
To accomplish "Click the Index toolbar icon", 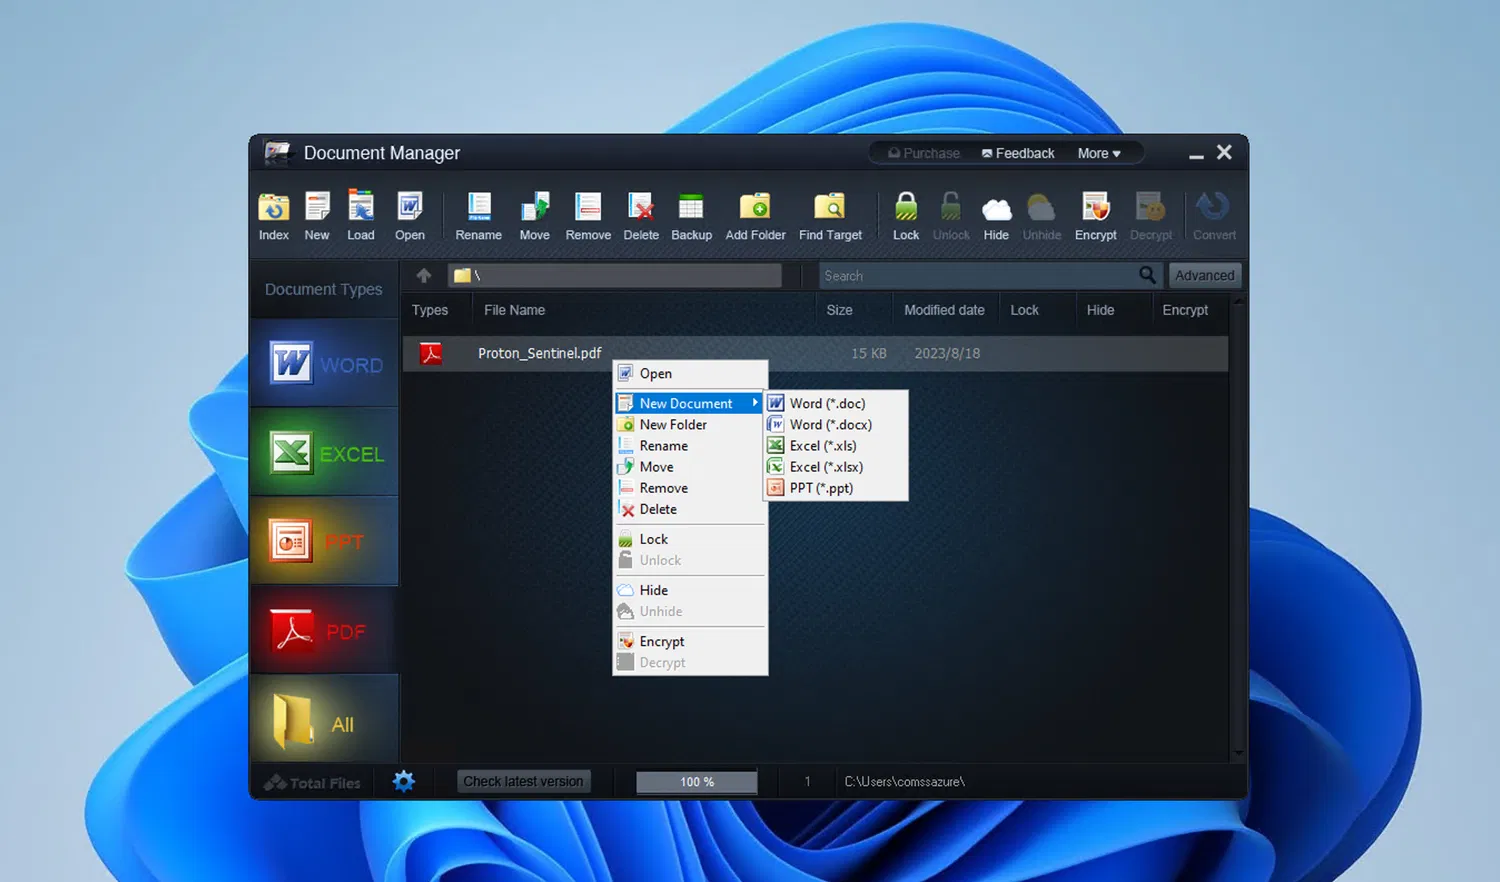I will click(273, 208).
